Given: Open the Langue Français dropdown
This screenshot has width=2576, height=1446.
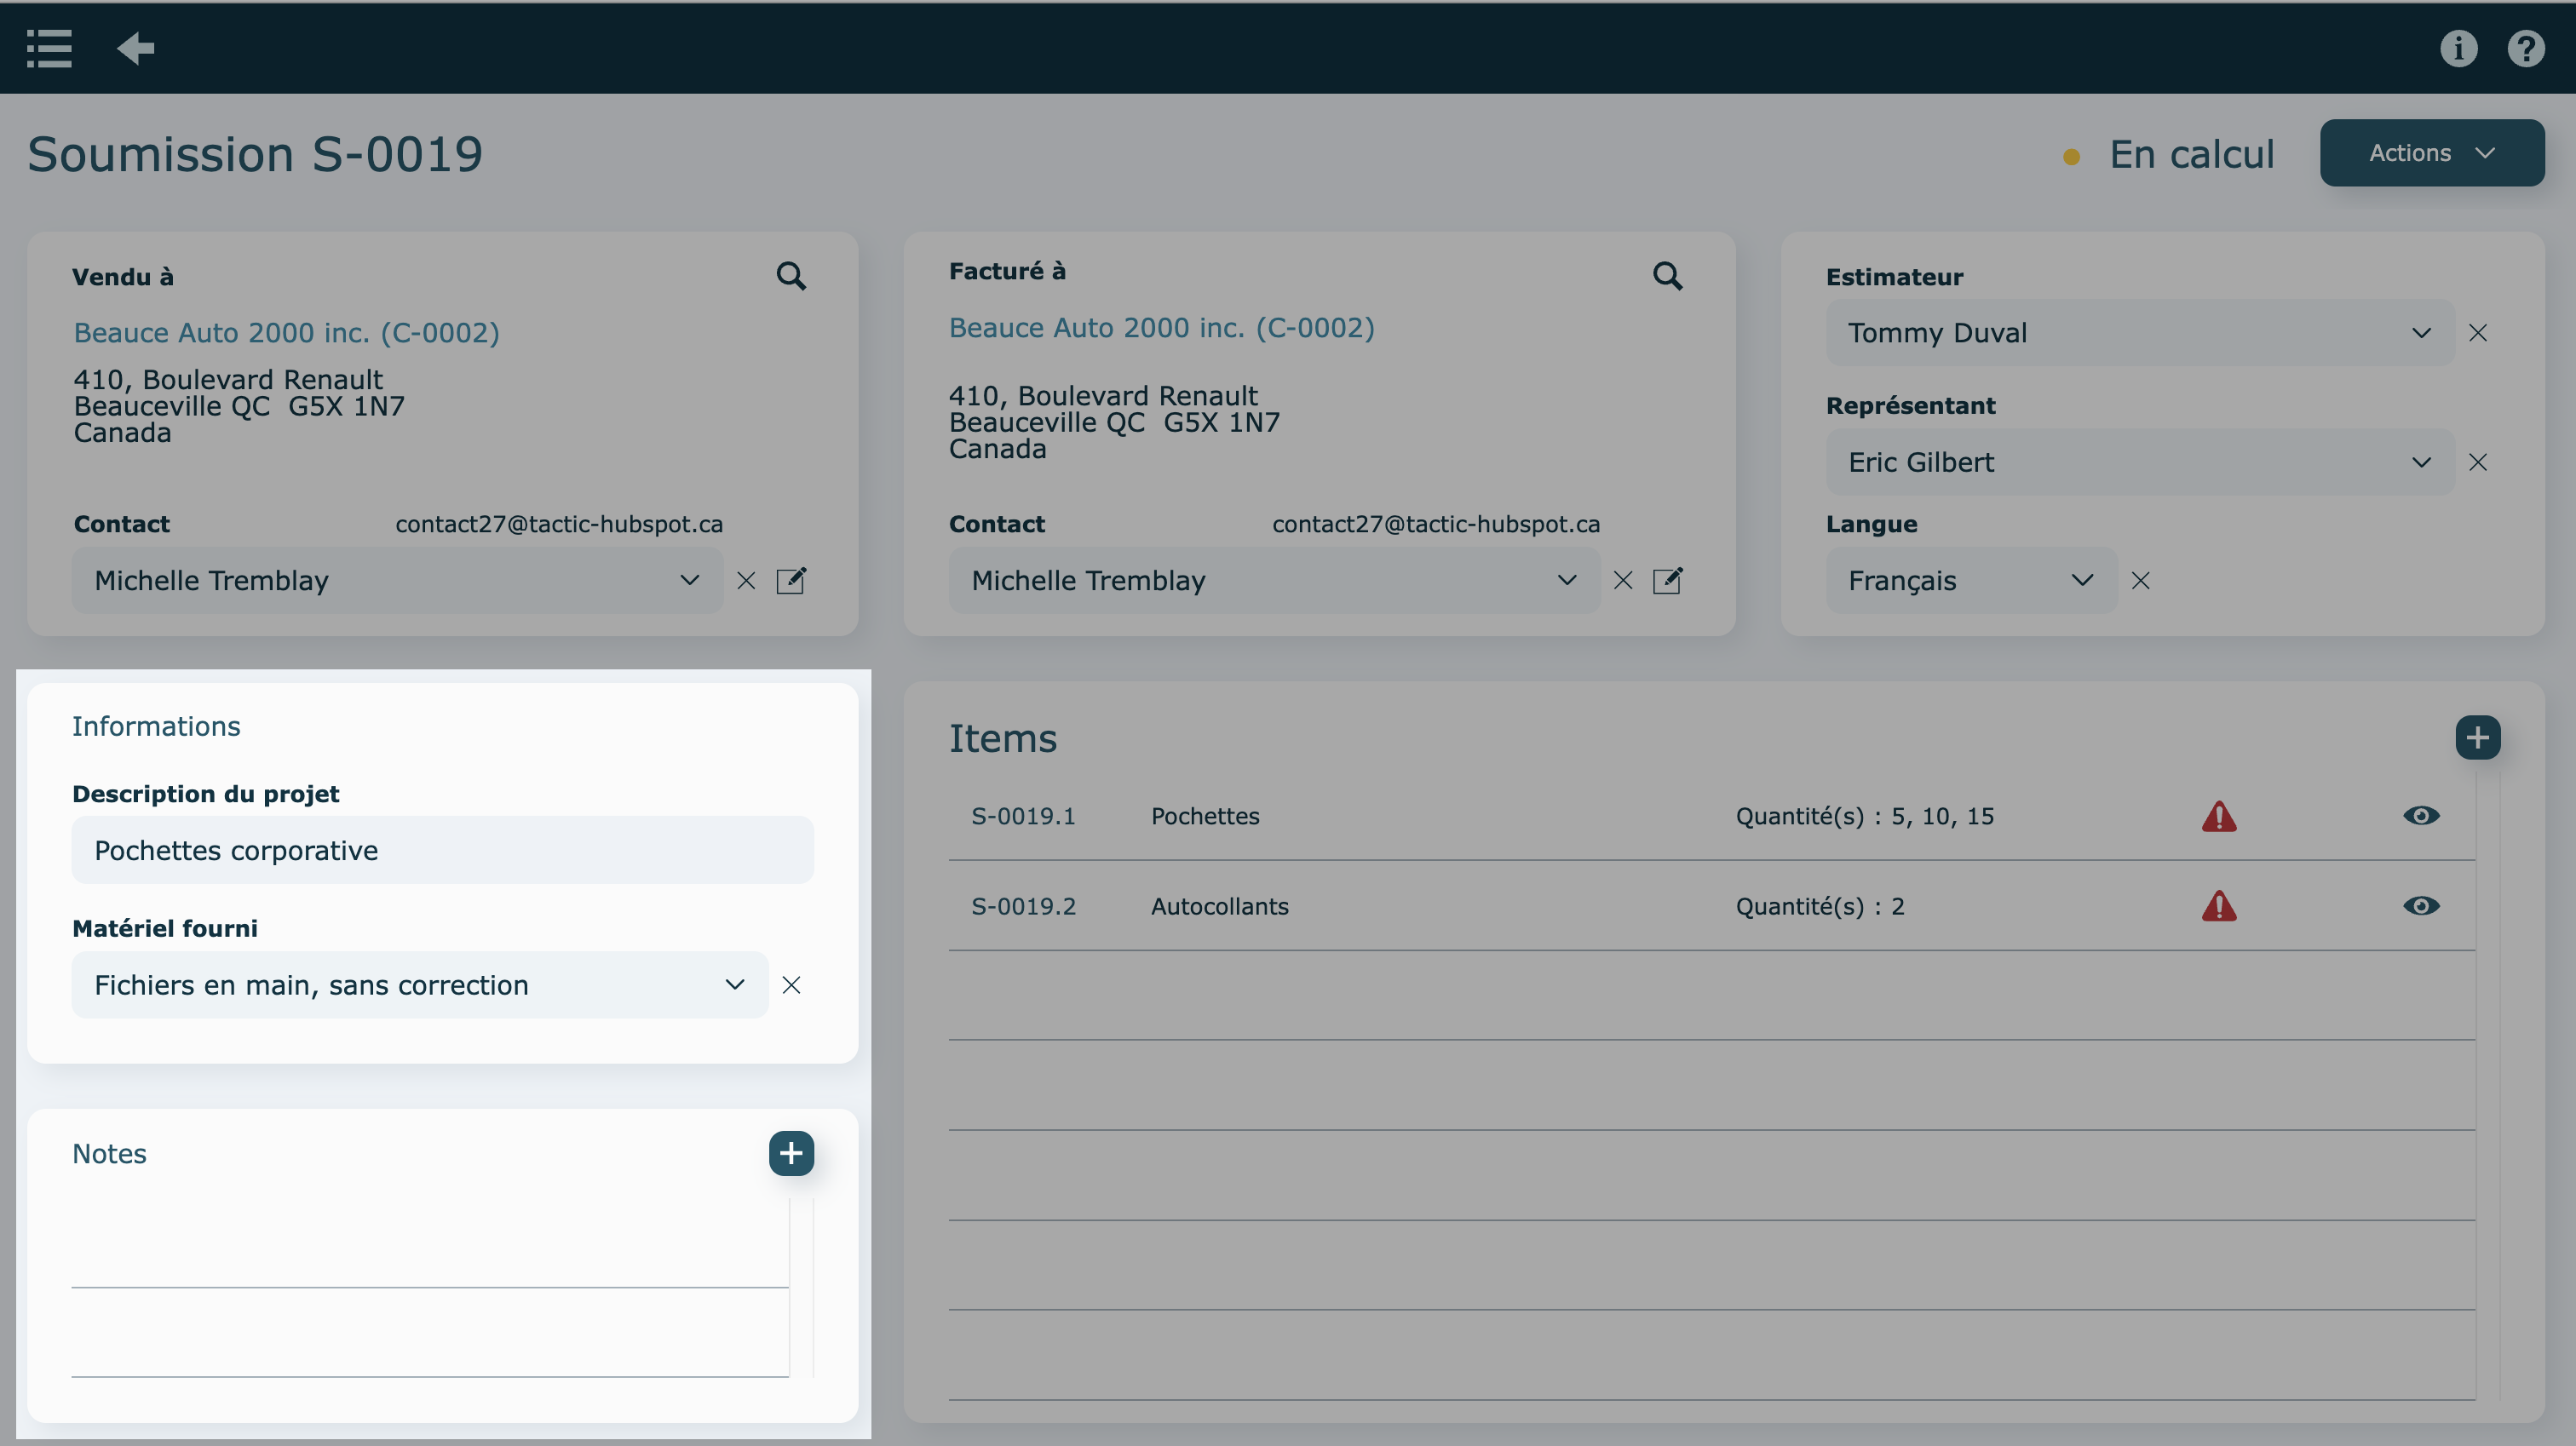Looking at the screenshot, I should tap(1970, 581).
